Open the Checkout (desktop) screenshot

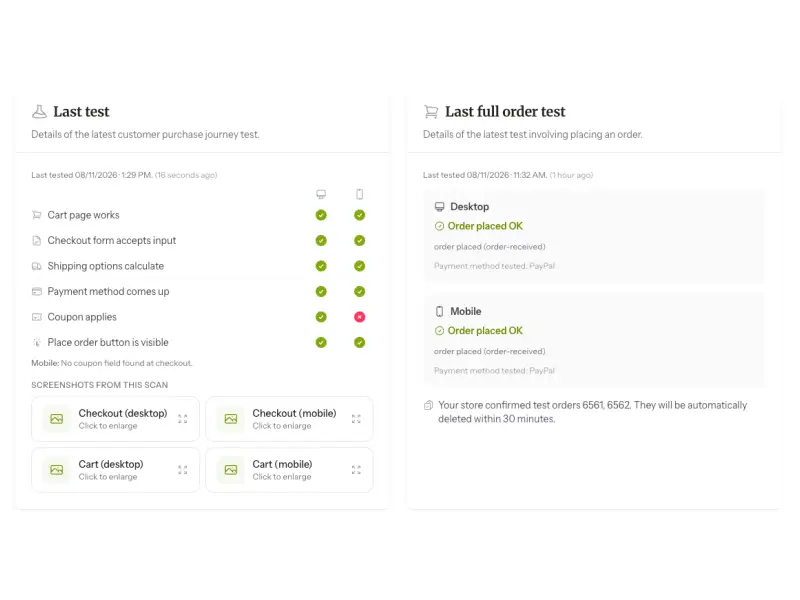[115, 419]
